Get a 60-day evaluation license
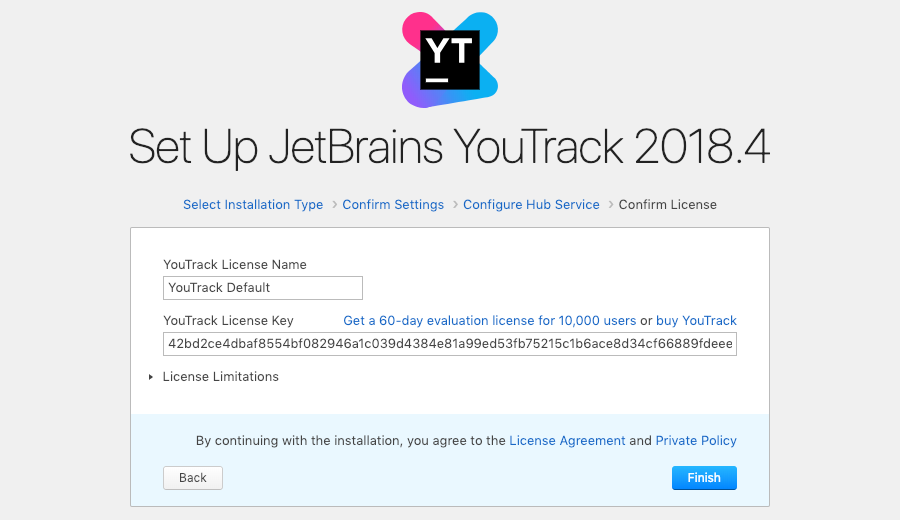Screen dimensions: 900x520 point(490,321)
